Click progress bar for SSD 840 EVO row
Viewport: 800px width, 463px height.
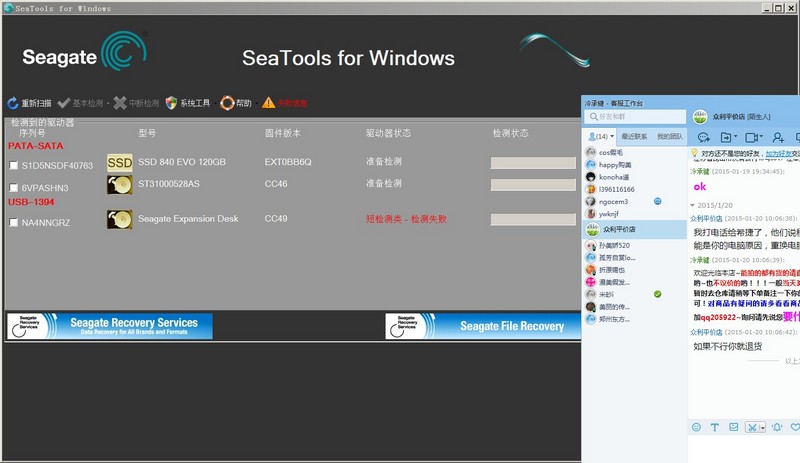[533, 163]
